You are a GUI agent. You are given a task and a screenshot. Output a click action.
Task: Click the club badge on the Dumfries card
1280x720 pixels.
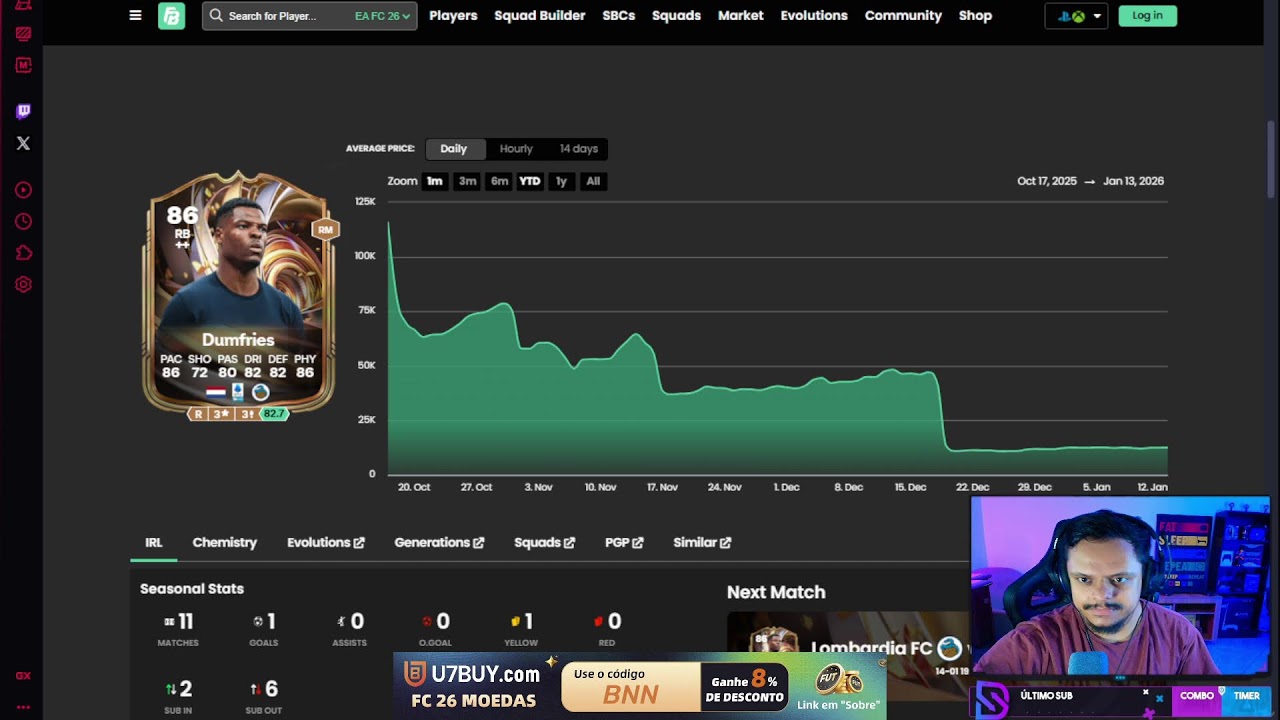tap(261, 392)
